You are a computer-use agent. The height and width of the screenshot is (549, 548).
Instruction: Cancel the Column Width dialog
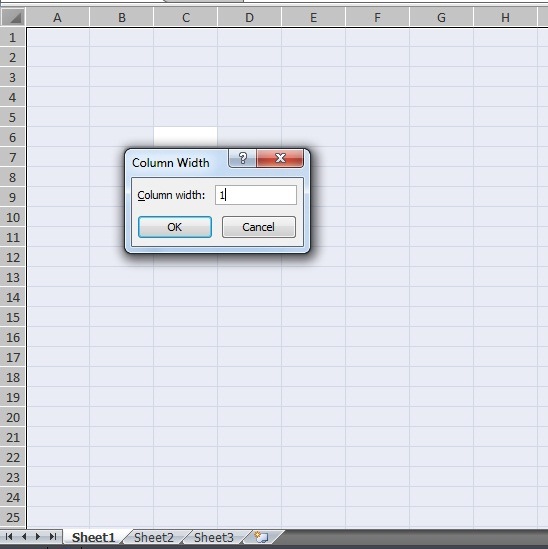click(258, 227)
